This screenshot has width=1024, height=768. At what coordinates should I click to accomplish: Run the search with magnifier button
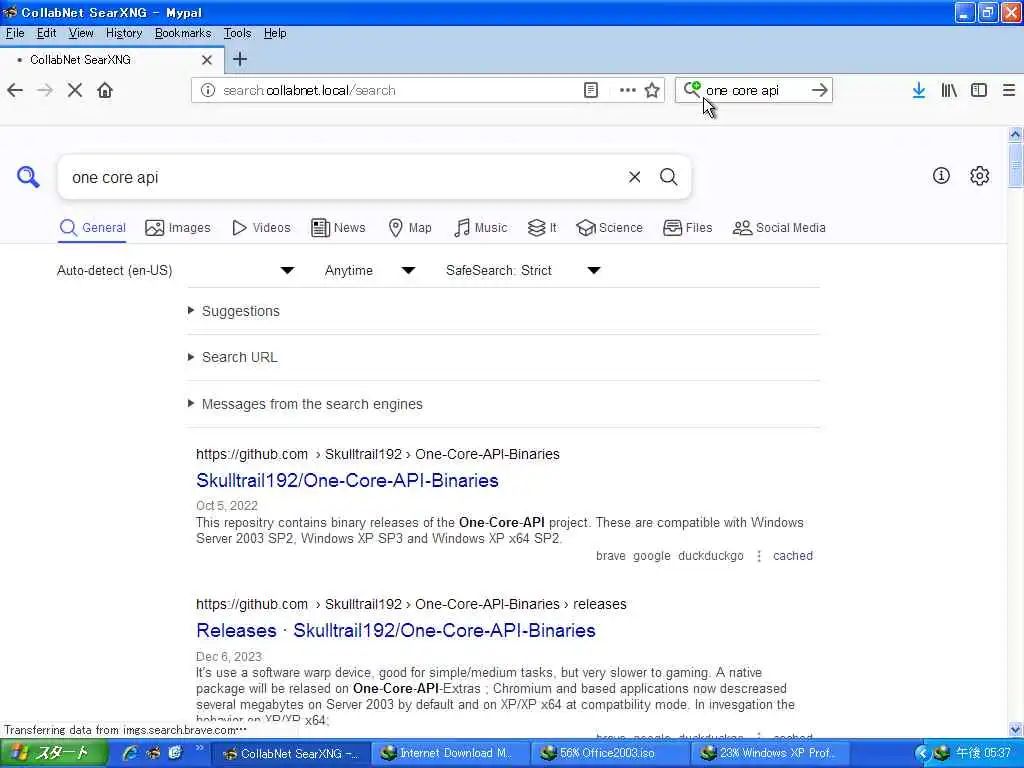[668, 177]
